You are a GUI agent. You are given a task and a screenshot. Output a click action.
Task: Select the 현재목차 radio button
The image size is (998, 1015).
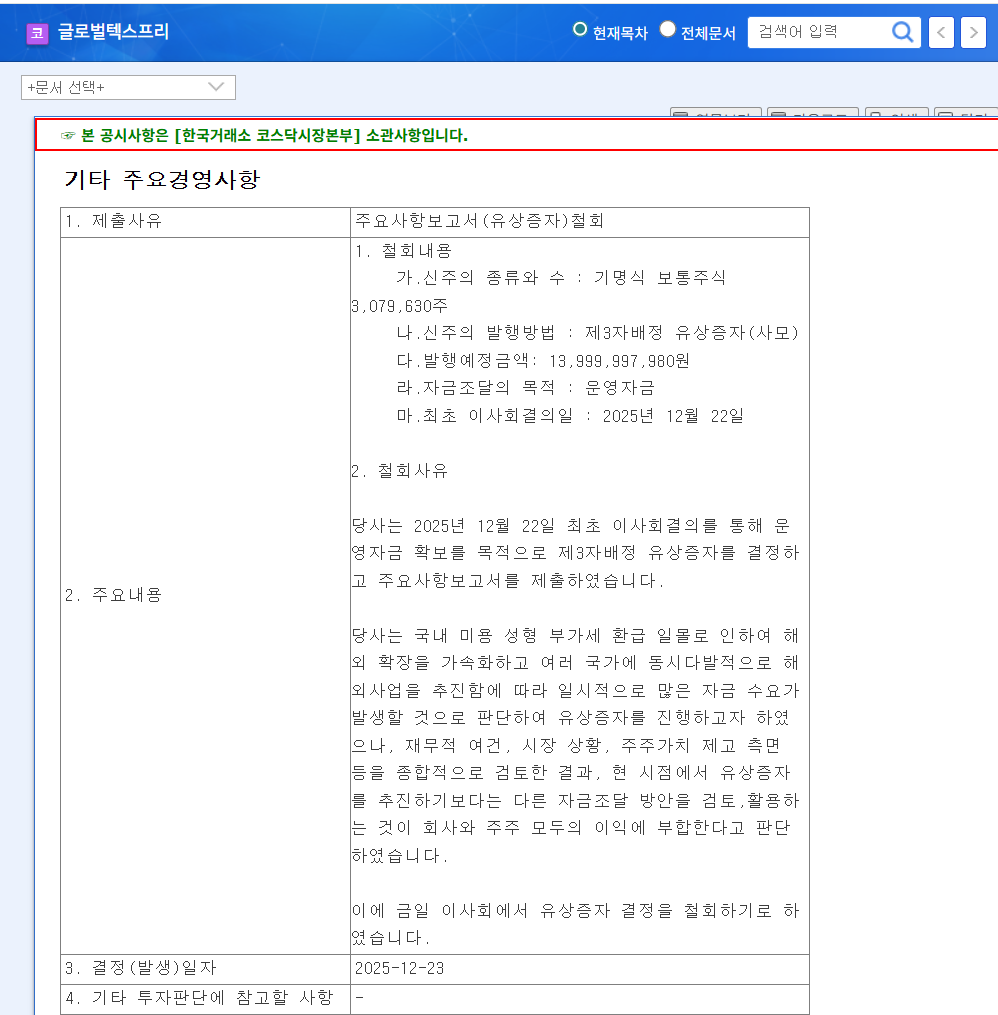[581, 29]
